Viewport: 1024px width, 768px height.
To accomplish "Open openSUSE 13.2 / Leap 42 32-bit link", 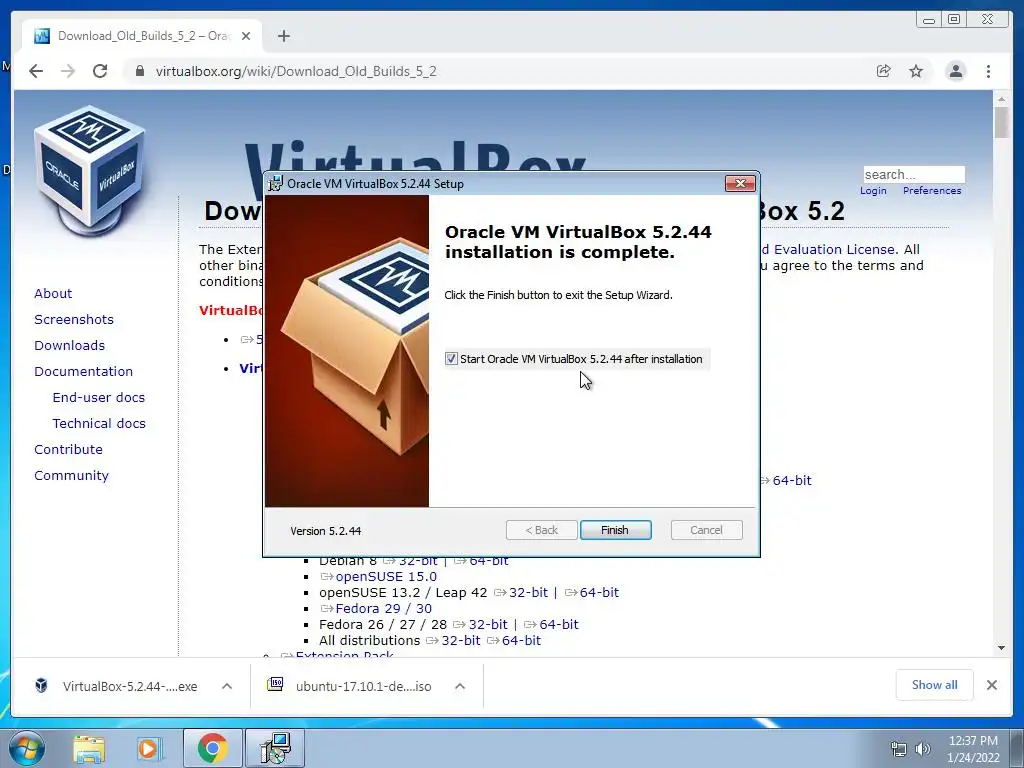I will (x=528, y=592).
